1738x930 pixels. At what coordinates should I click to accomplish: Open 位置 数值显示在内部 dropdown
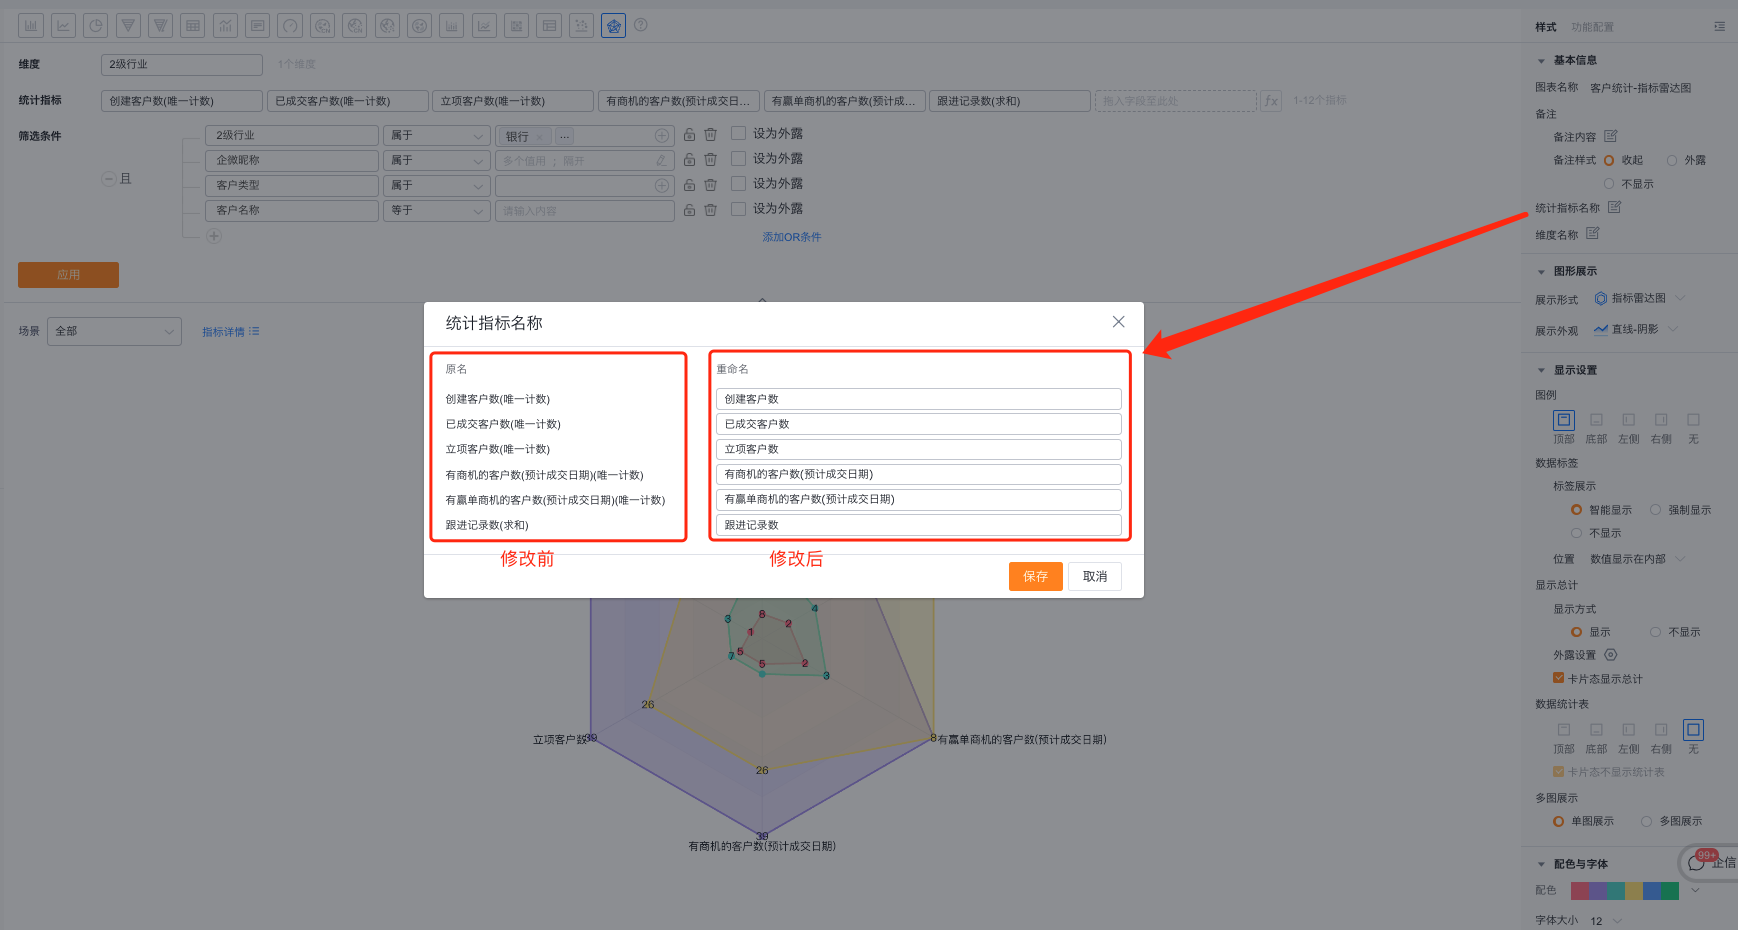click(1637, 559)
